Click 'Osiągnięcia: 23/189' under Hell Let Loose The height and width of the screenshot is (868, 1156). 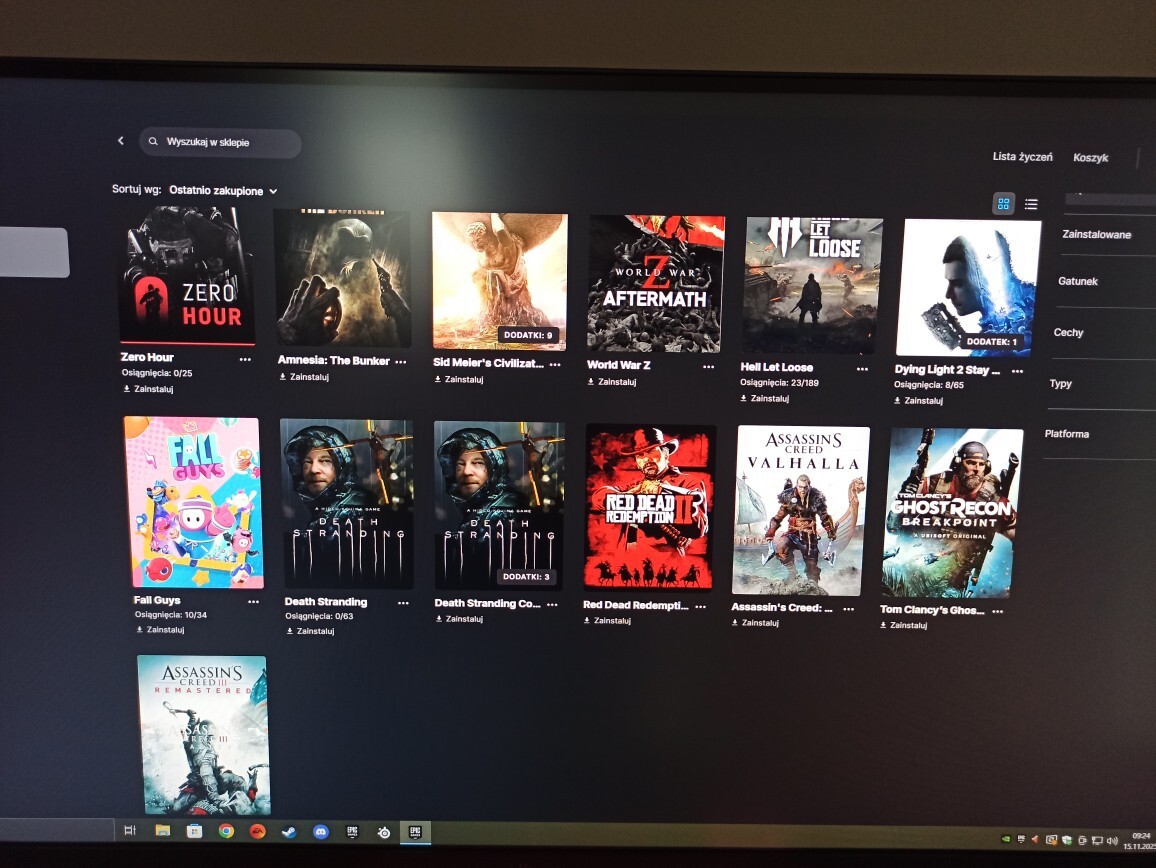click(779, 383)
